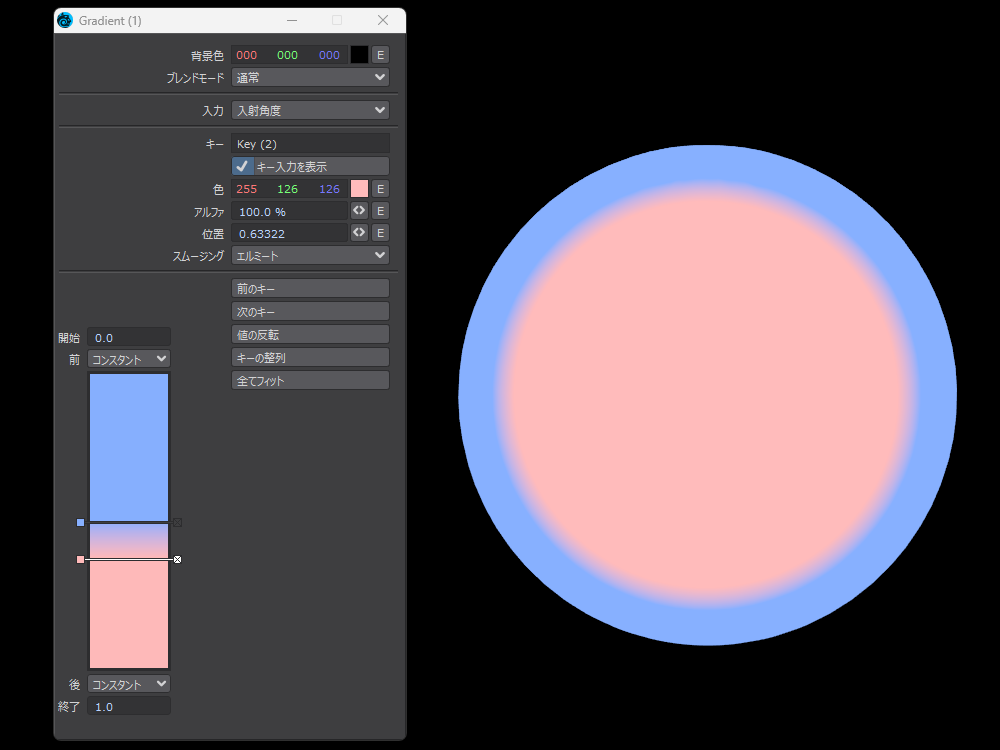The image size is (1000, 750).
Task: Click the X delete icon on selected key
Action: 177,560
